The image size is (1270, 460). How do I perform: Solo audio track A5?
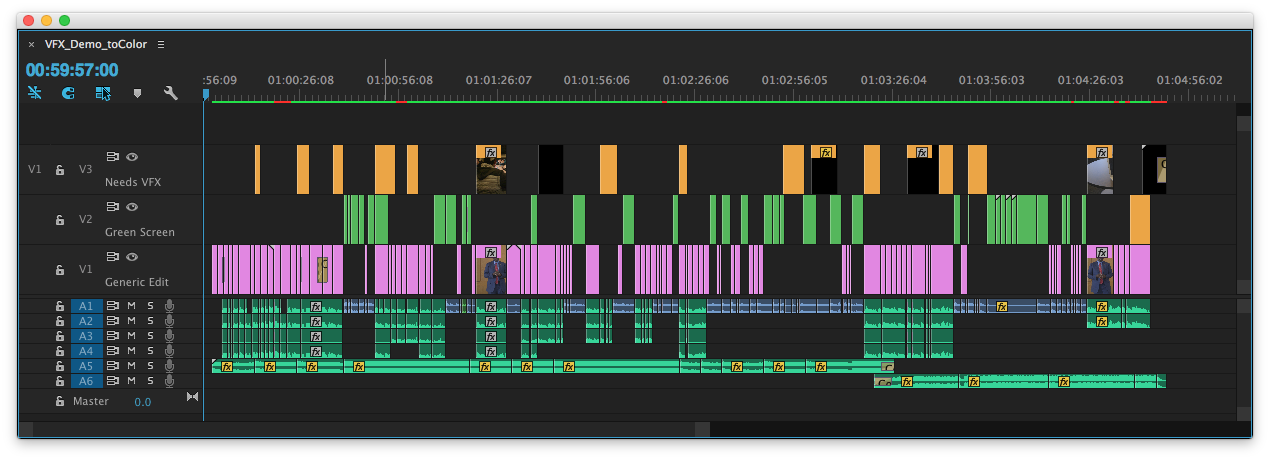150,366
